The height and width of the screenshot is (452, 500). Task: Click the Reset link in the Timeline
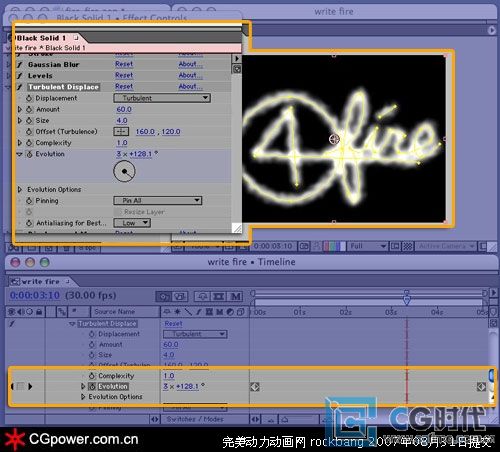coord(173,324)
